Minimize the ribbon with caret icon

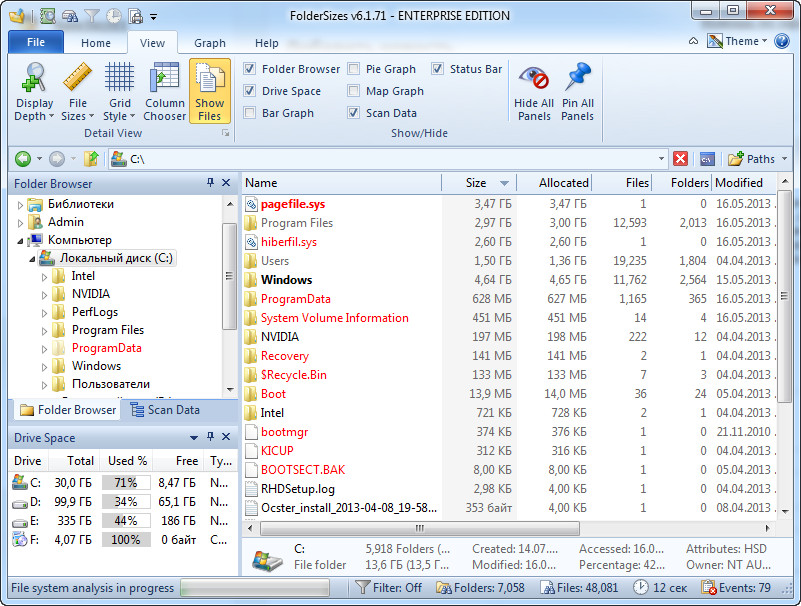point(693,41)
